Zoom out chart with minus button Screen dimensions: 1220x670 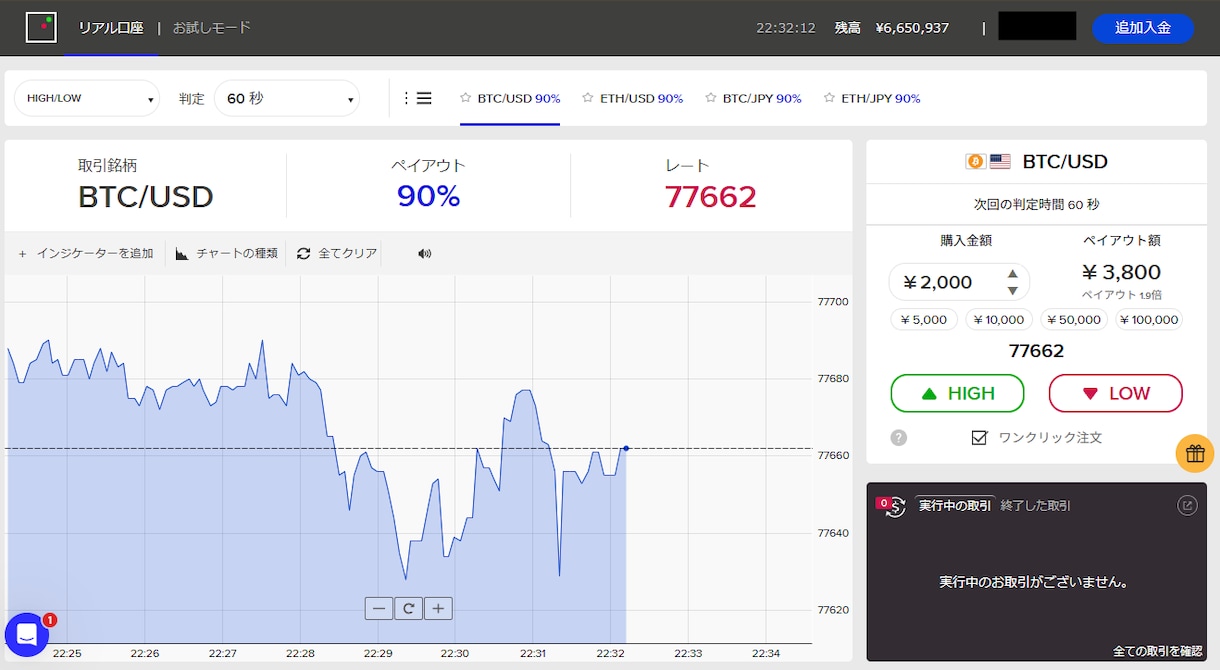click(379, 608)
